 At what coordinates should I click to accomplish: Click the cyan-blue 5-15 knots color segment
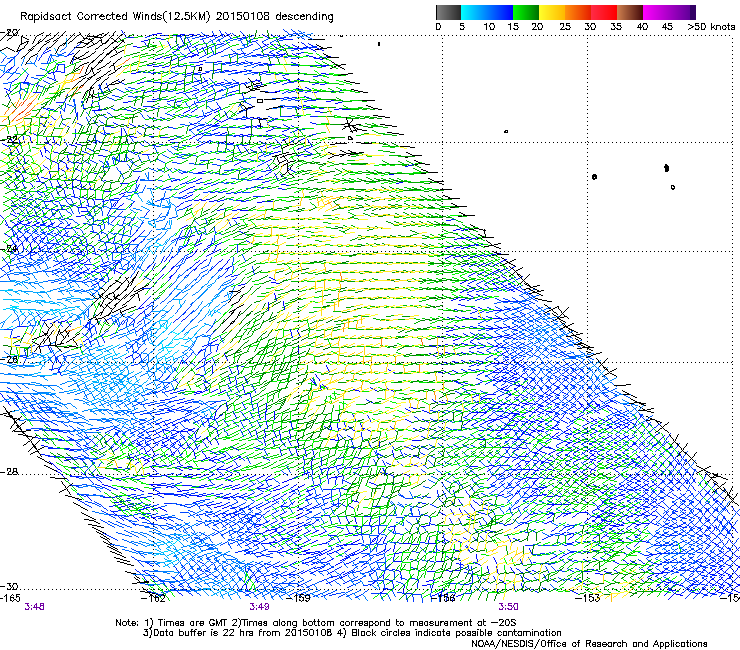click(487, 12)
